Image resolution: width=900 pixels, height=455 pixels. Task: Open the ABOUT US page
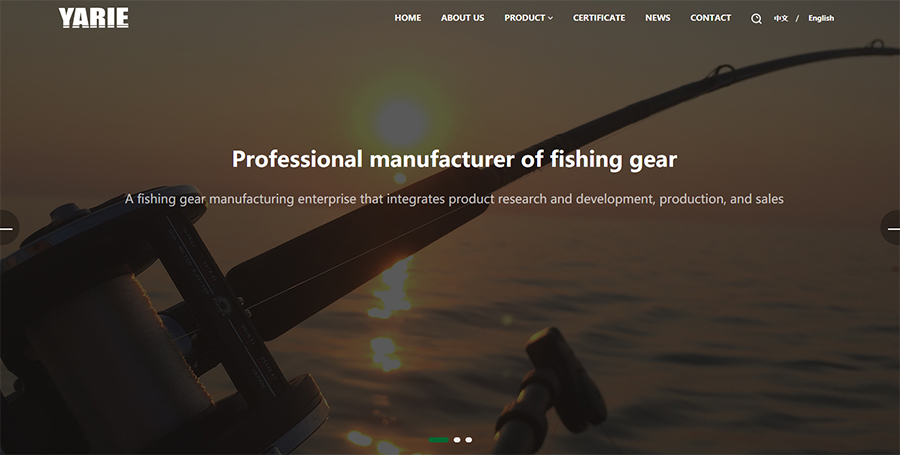(463, 18)
